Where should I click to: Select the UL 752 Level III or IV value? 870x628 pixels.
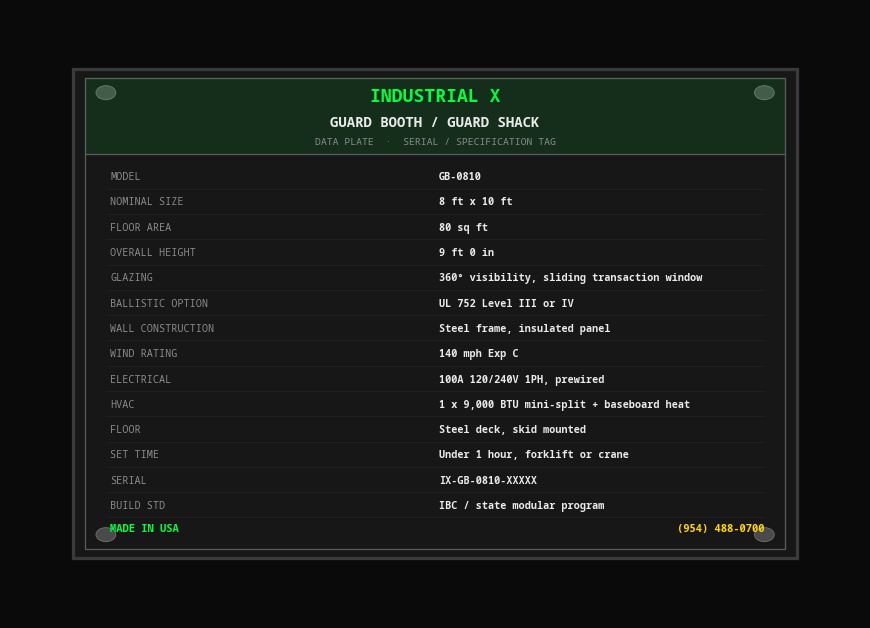[506, 303]
